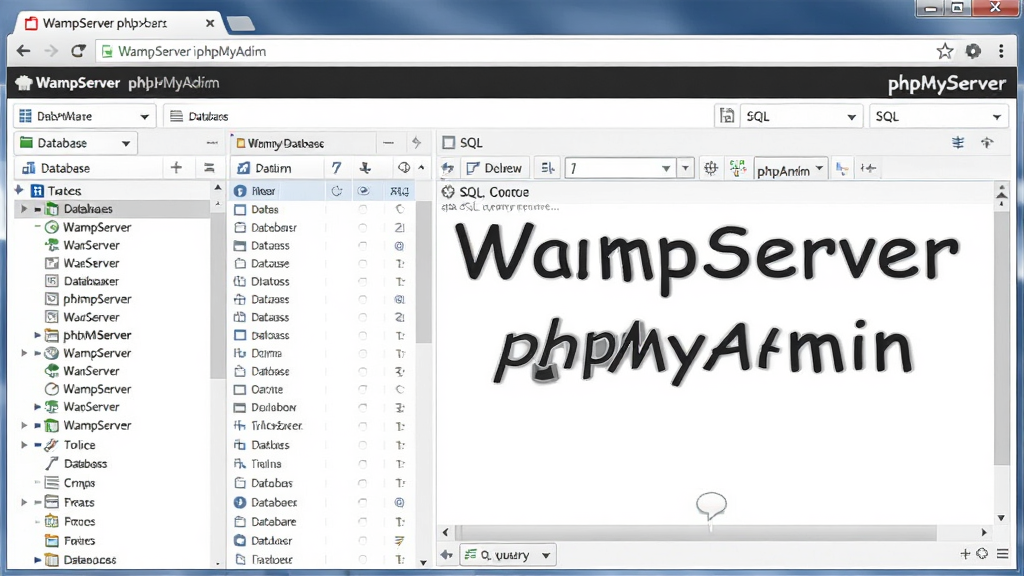Expand the Tolice tree node

(24, 445)
